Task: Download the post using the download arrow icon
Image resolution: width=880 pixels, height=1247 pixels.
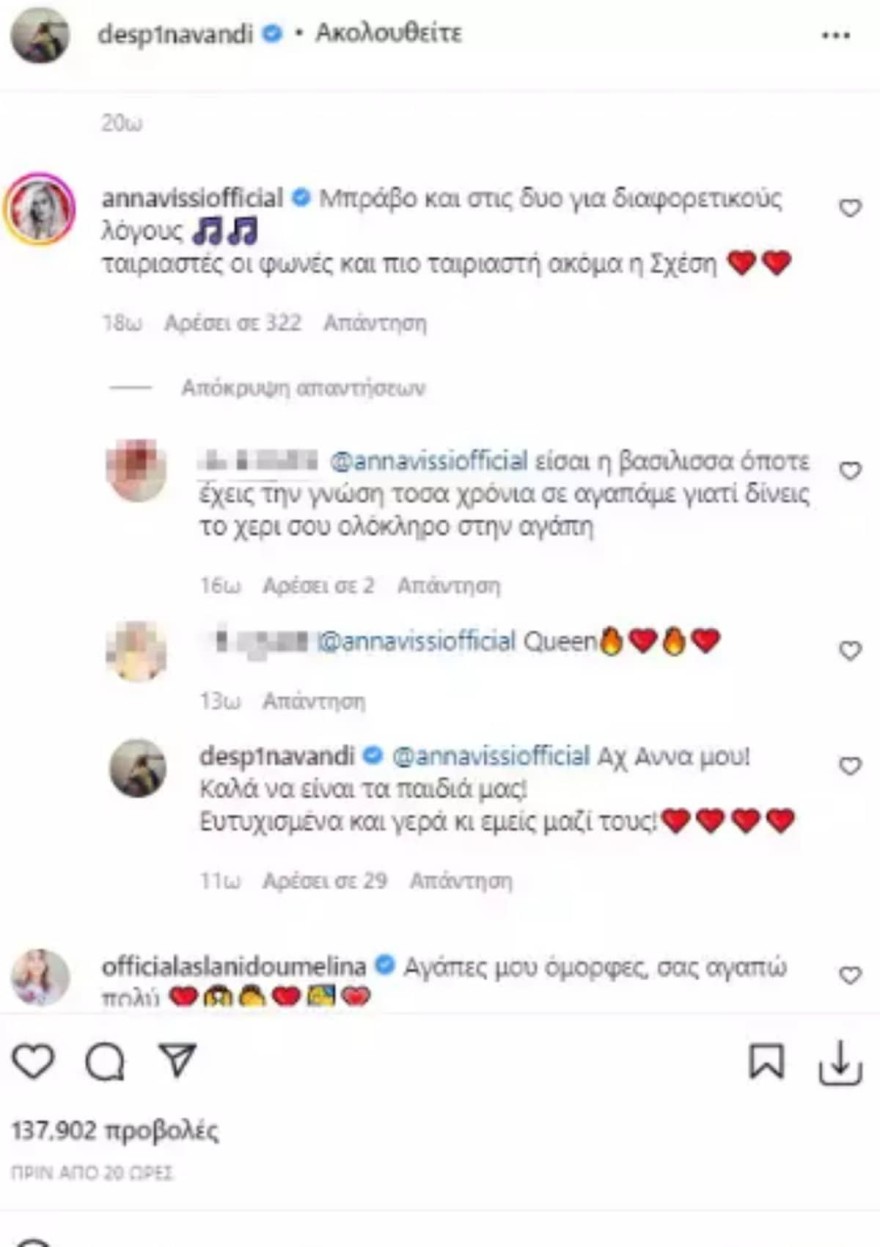Action: pyautogui.click(x=840, y=1064)
